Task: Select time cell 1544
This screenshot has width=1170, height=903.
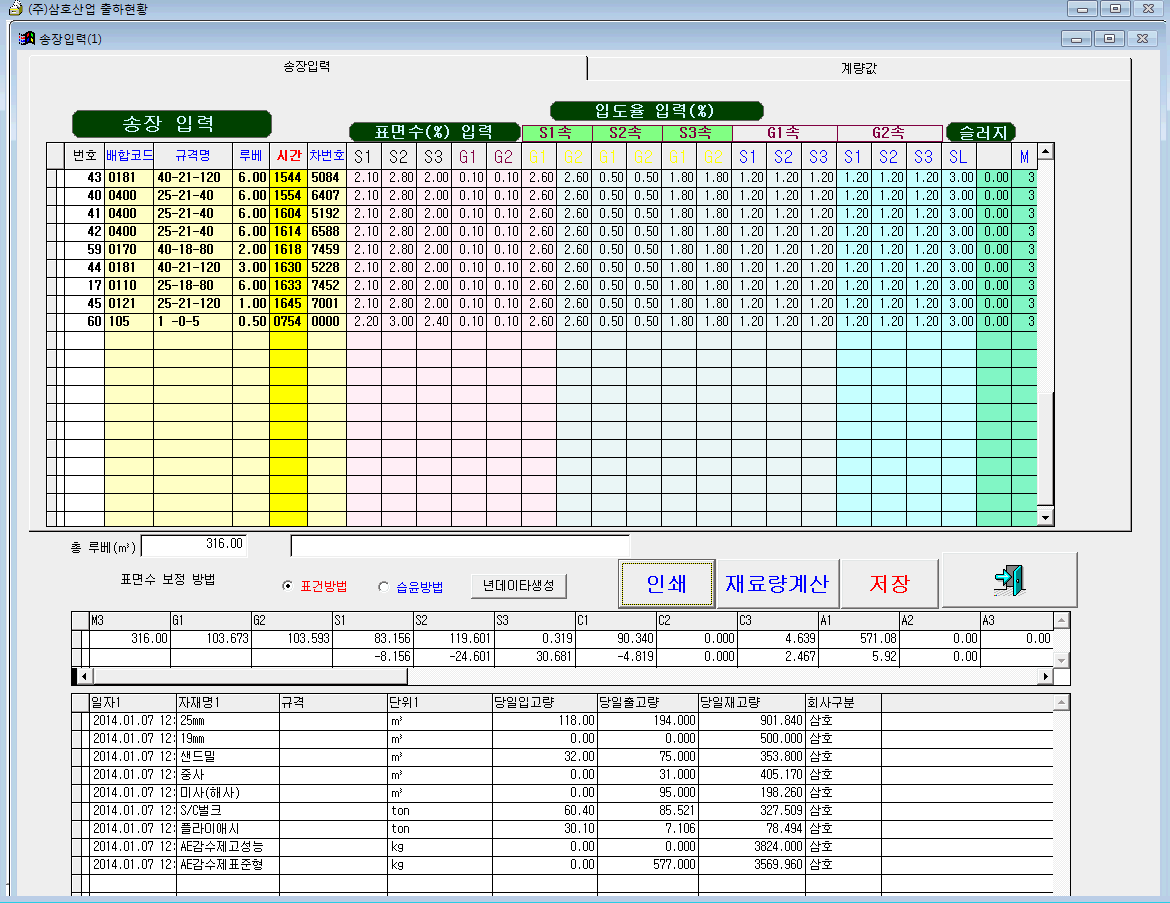Action: 288,178
